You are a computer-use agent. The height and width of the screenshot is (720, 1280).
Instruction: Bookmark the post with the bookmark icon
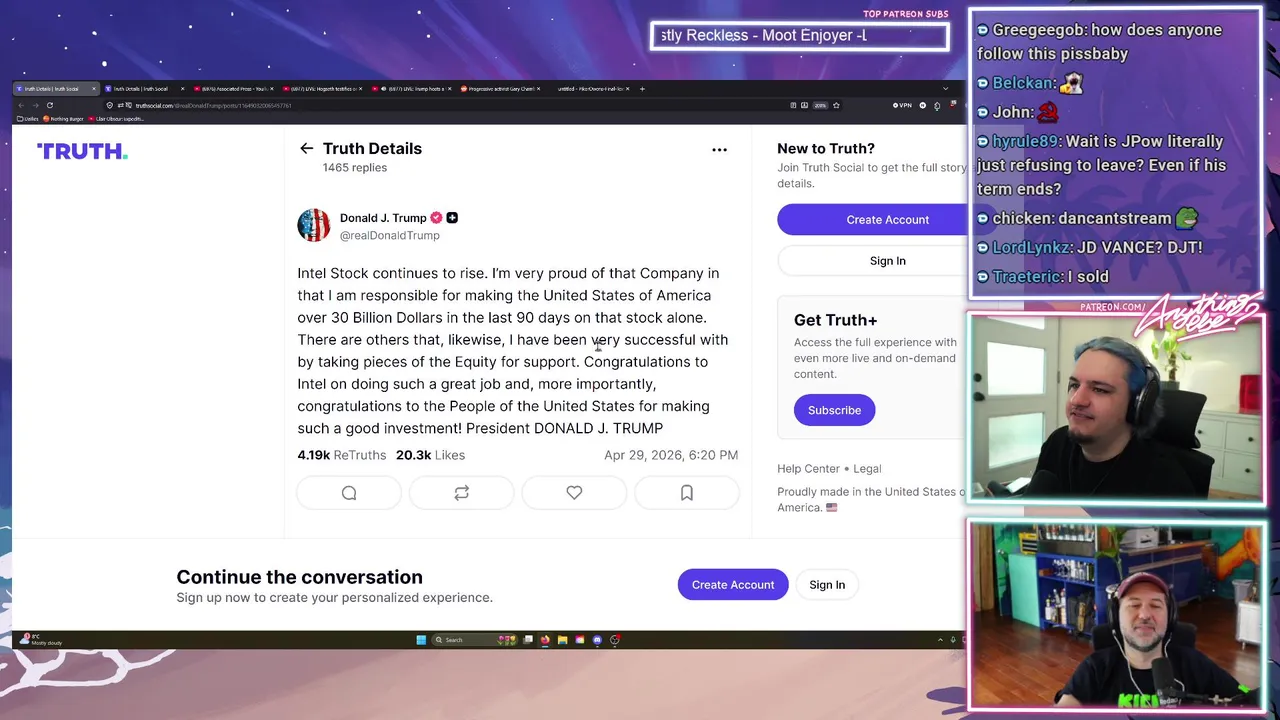coord(687,493)
